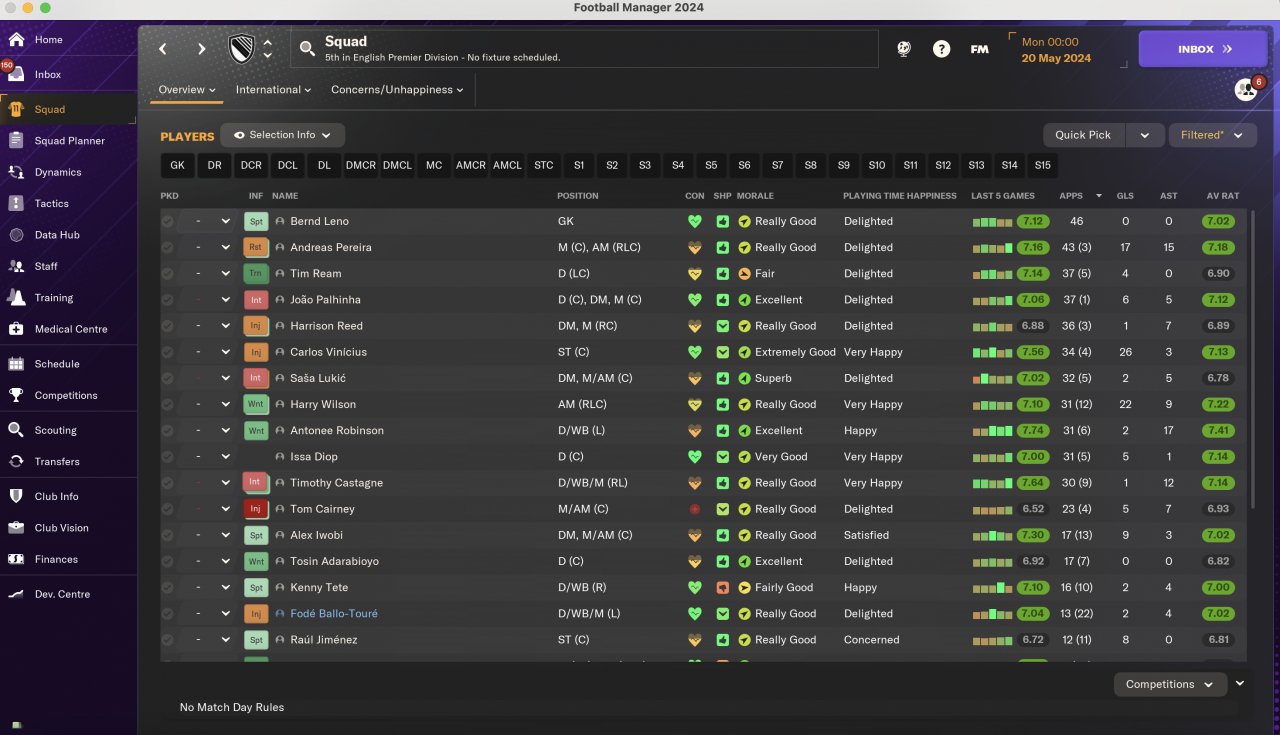Open the Filtered dropdown
Screen dimensions: 1280x735
1212,135
